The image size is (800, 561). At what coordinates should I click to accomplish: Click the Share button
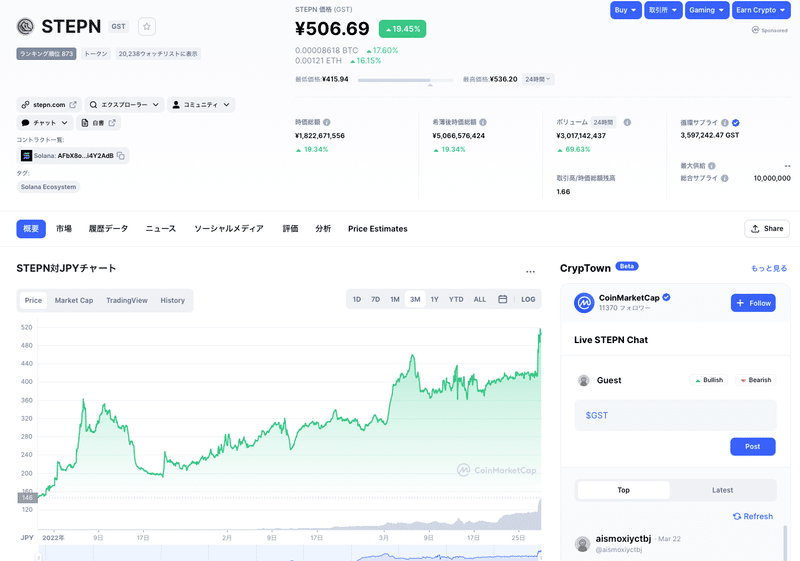[x=767, y=228]
